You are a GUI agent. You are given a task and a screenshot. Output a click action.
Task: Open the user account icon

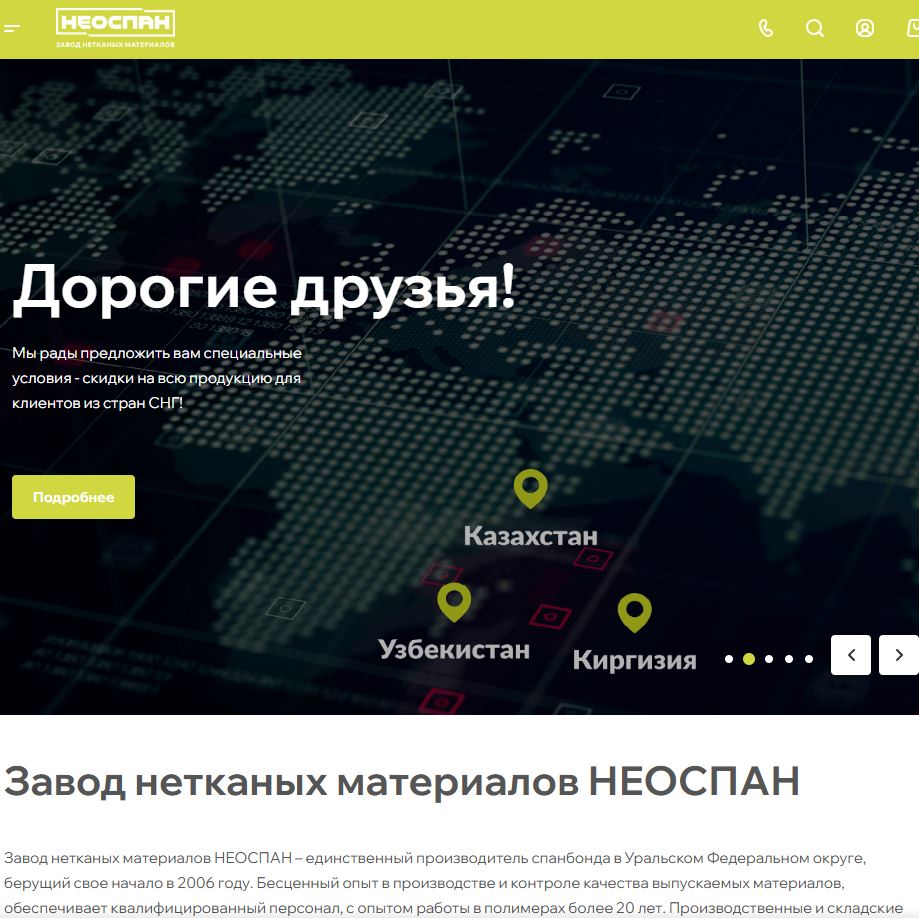tap(863, 29)
